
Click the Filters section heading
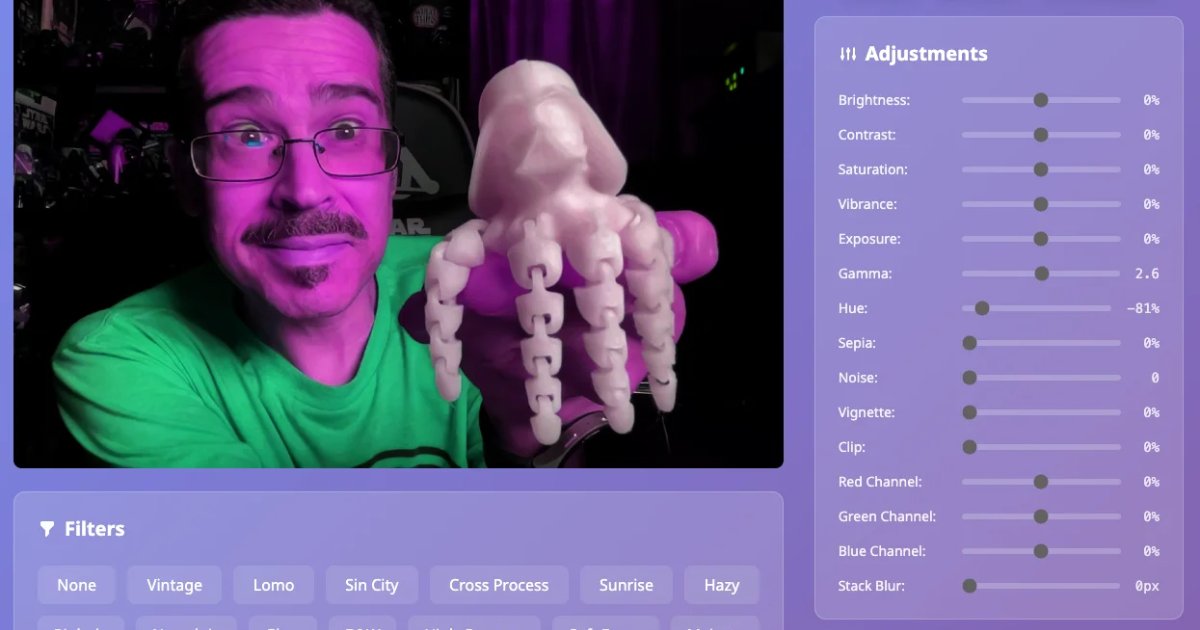pos(95,529)
